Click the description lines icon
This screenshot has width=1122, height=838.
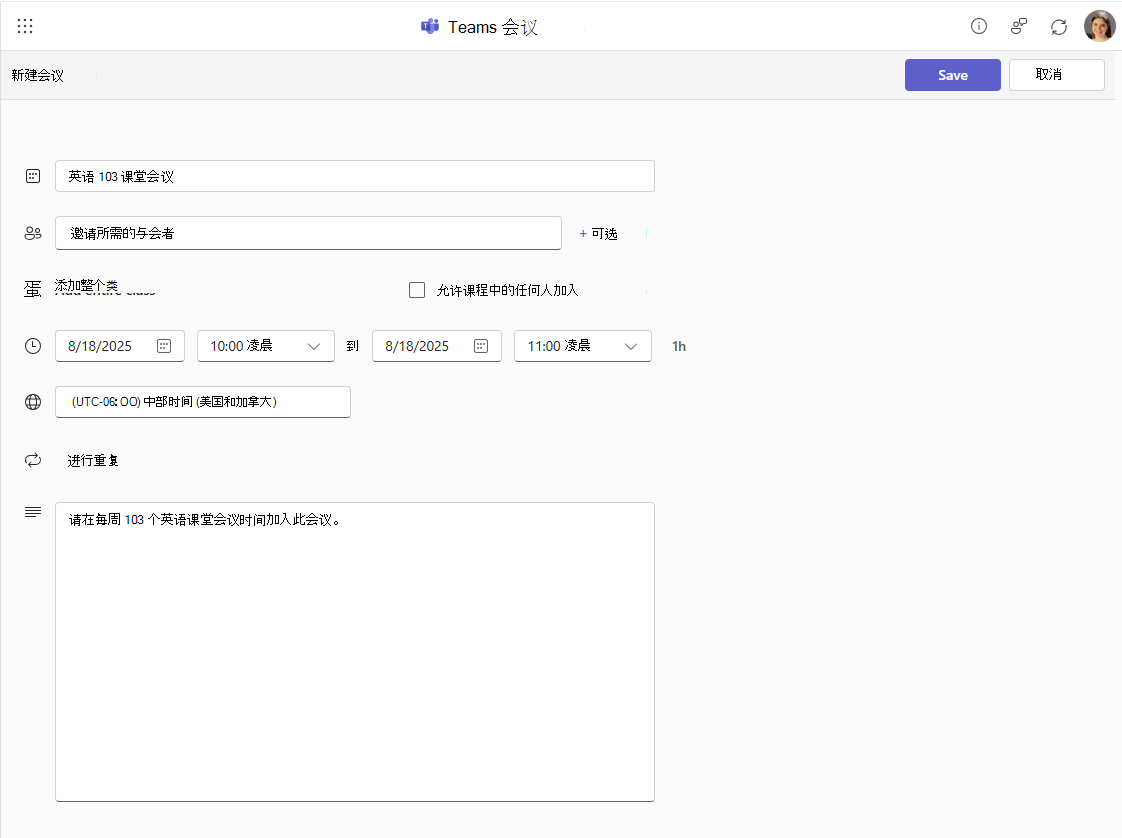[x=33, y=512]
